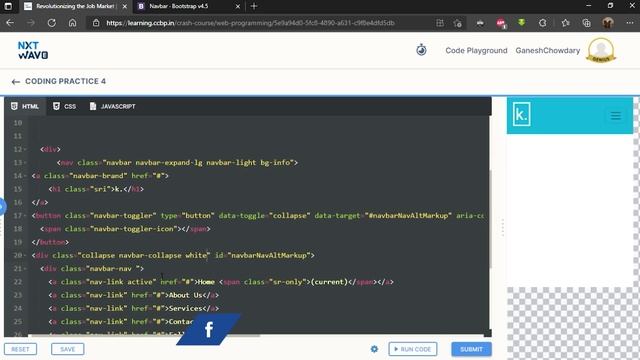640x360 pixels.
Task: Go back with the Coding Practice 4 arrow
Action: click(16, 82)
